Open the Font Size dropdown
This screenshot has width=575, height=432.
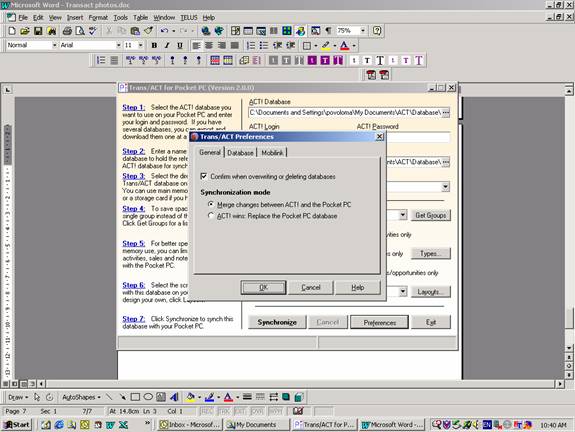tap(140, 45)
